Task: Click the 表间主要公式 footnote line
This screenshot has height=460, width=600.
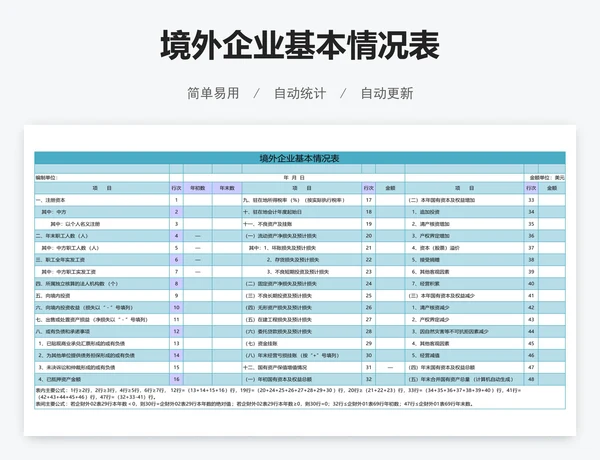Action: tap(254, 404)
